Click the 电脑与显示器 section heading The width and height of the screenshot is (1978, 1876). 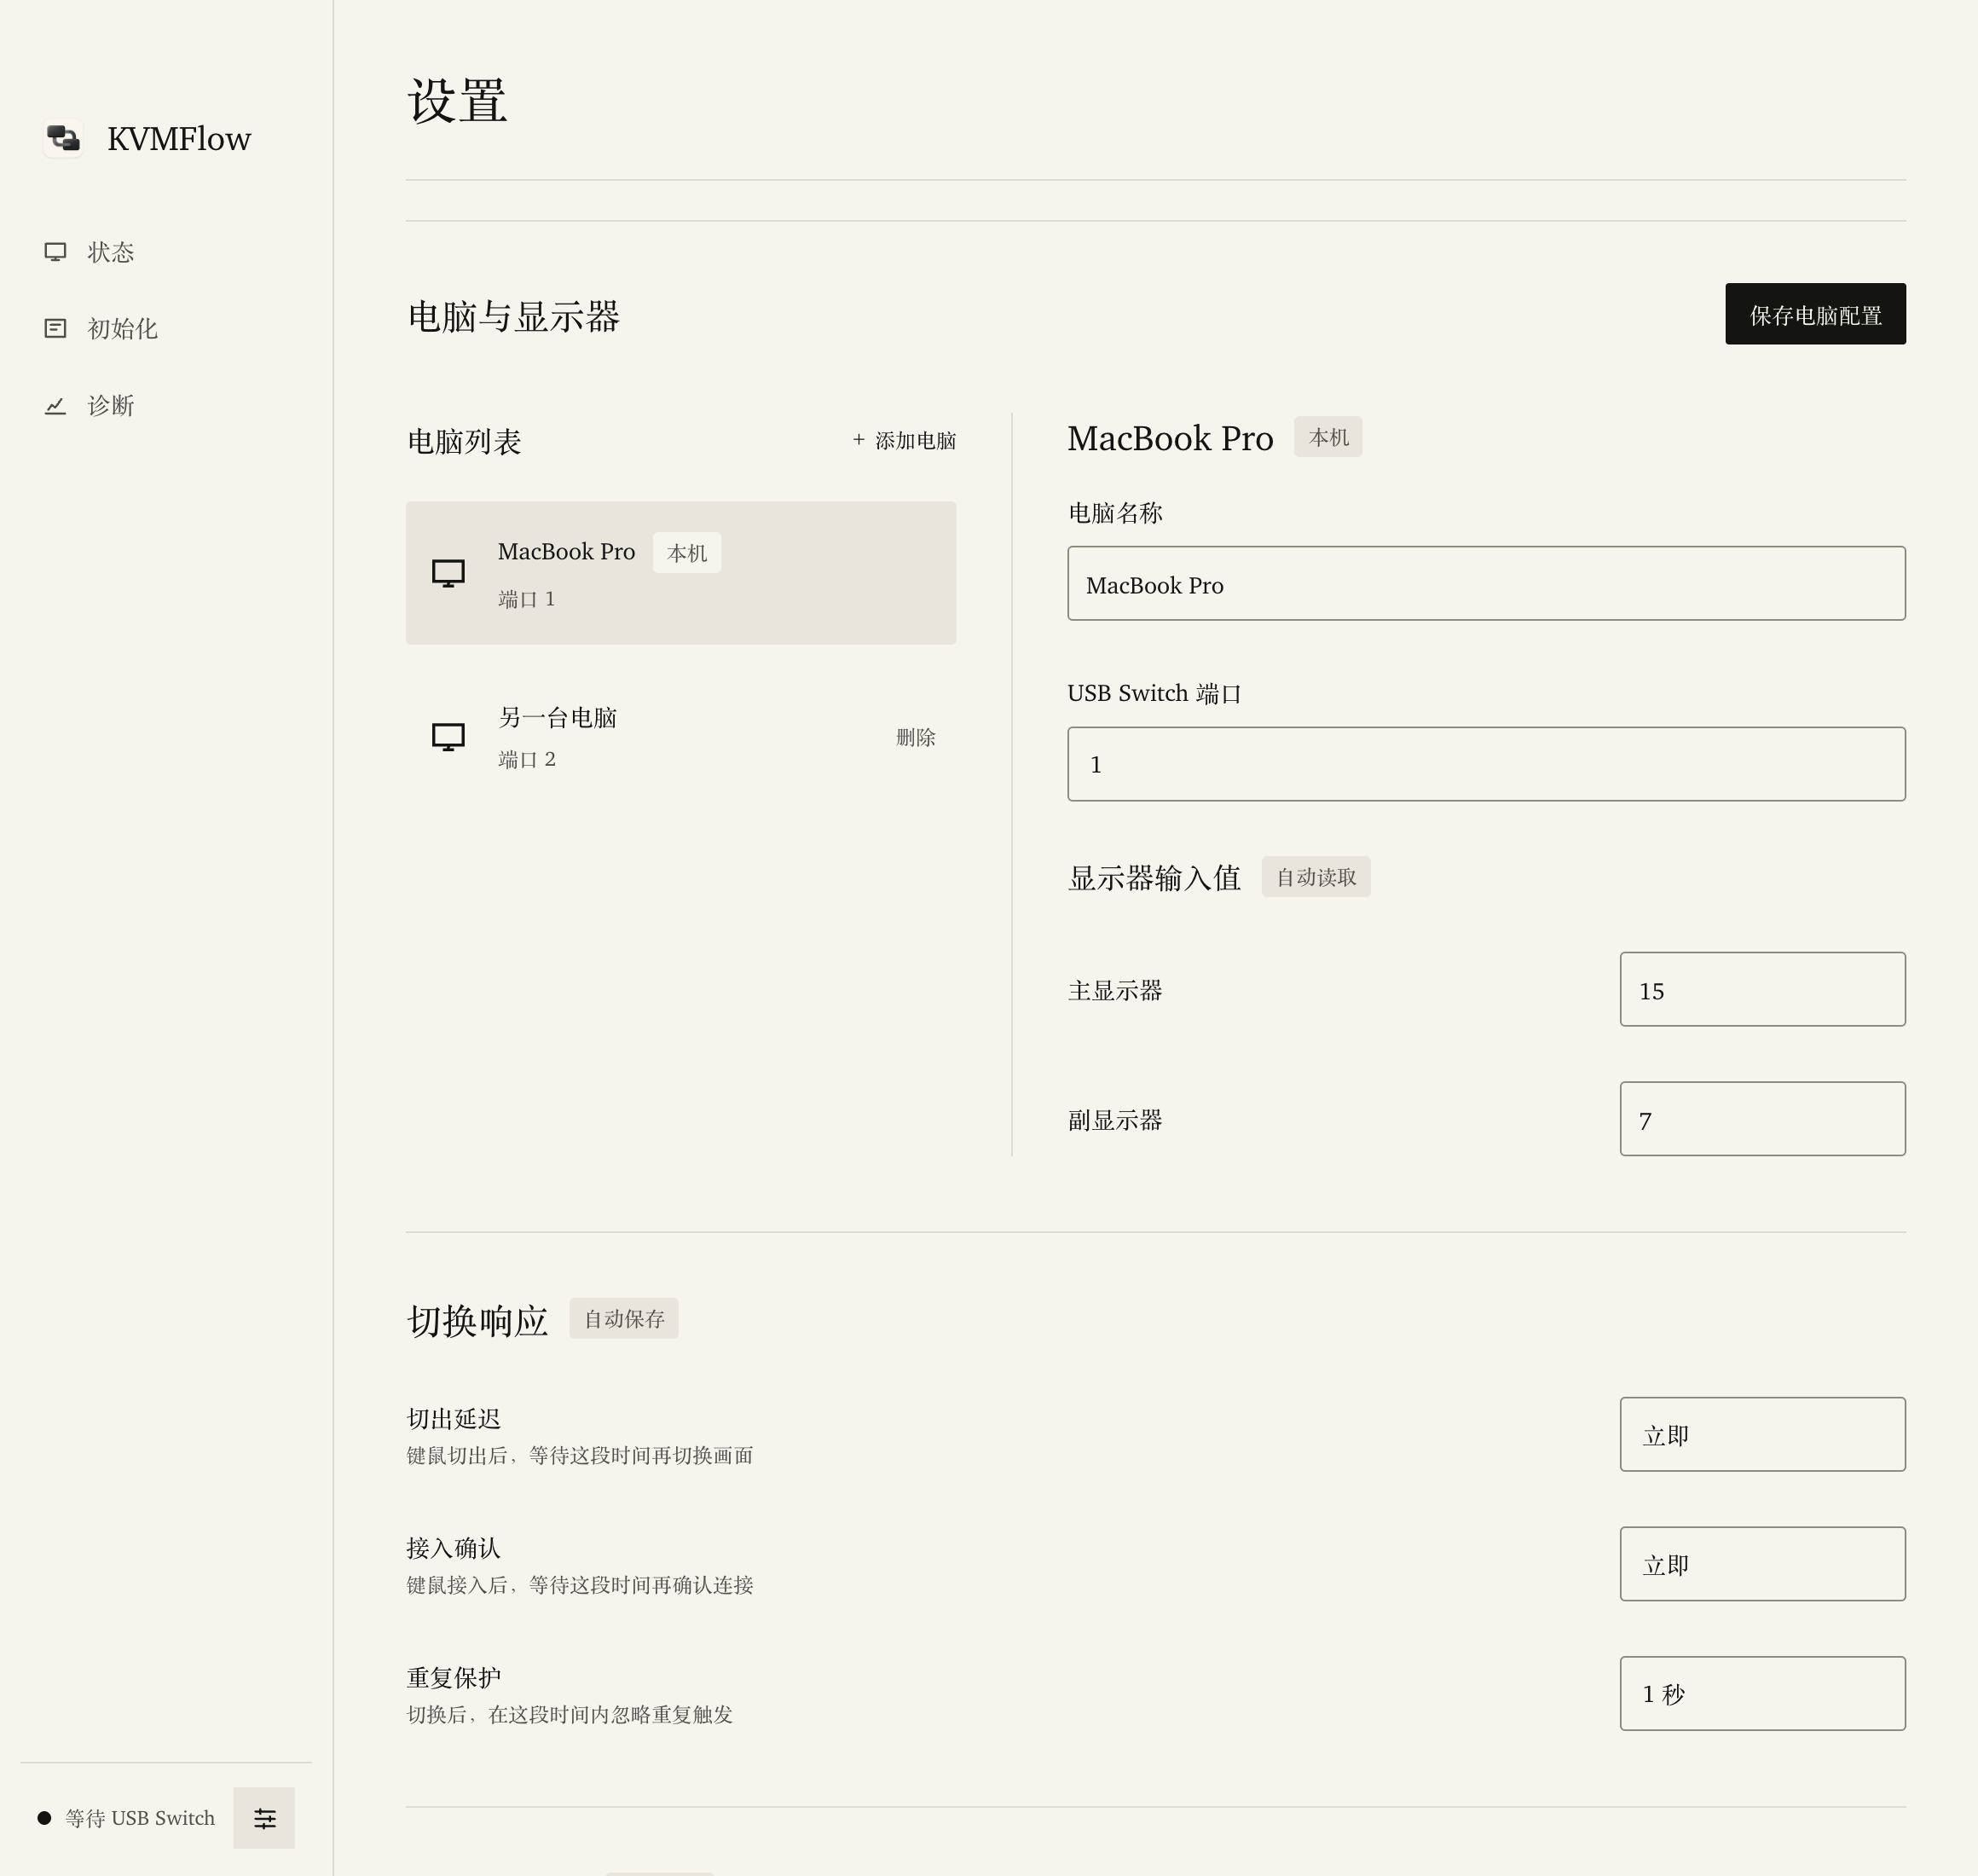tap(514, 316)
